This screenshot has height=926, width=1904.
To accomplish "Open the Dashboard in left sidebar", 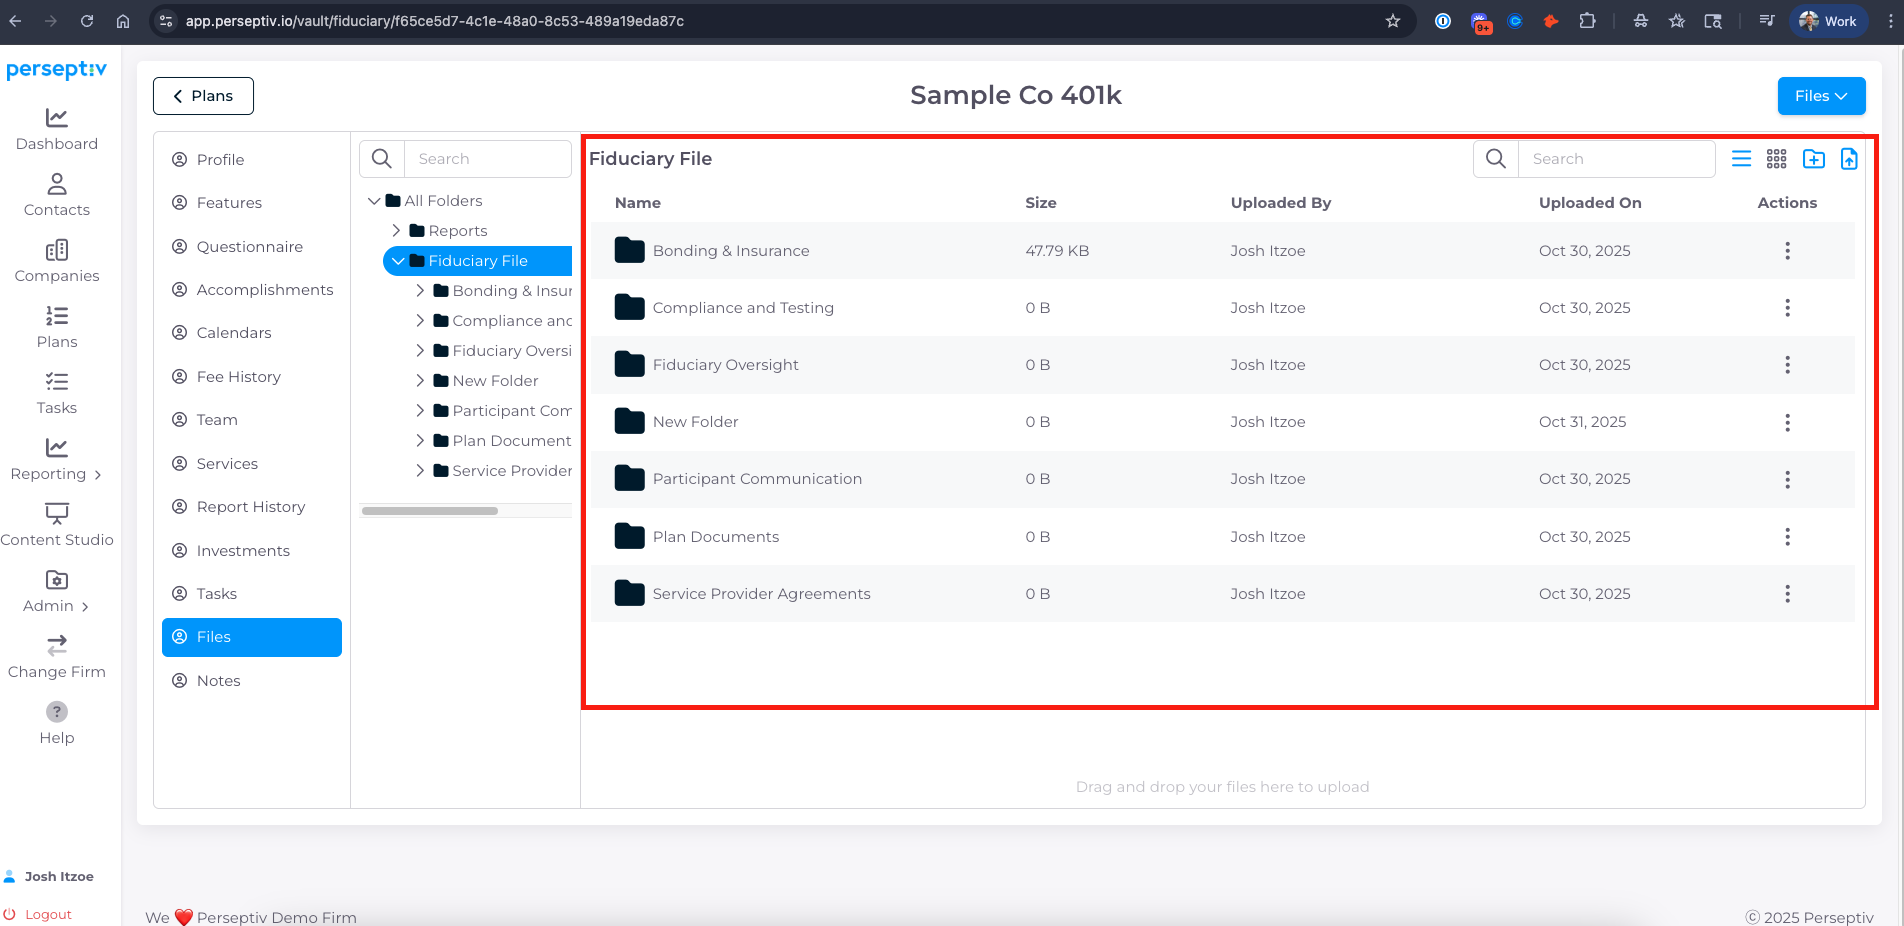I will point(57,130).
